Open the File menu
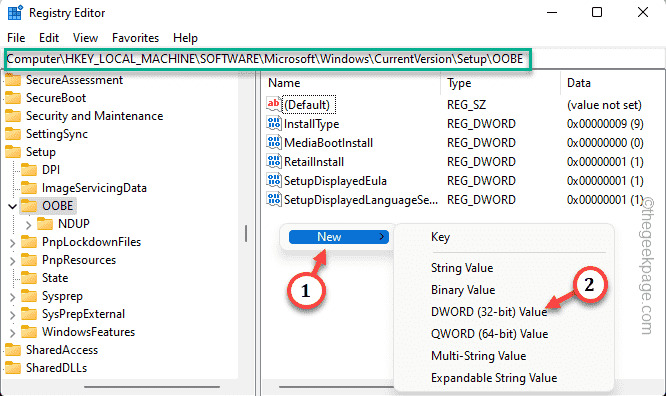 tap(16, 38)
